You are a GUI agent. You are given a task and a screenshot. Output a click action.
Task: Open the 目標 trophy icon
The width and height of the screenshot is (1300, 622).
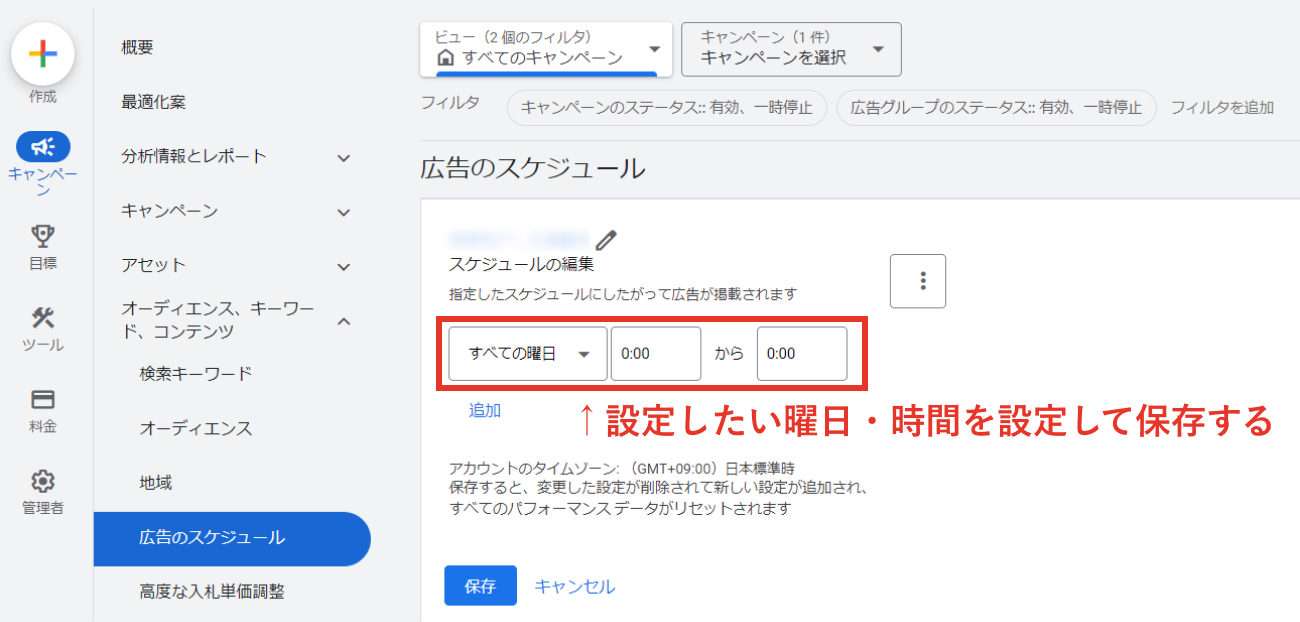coord(42,236)
